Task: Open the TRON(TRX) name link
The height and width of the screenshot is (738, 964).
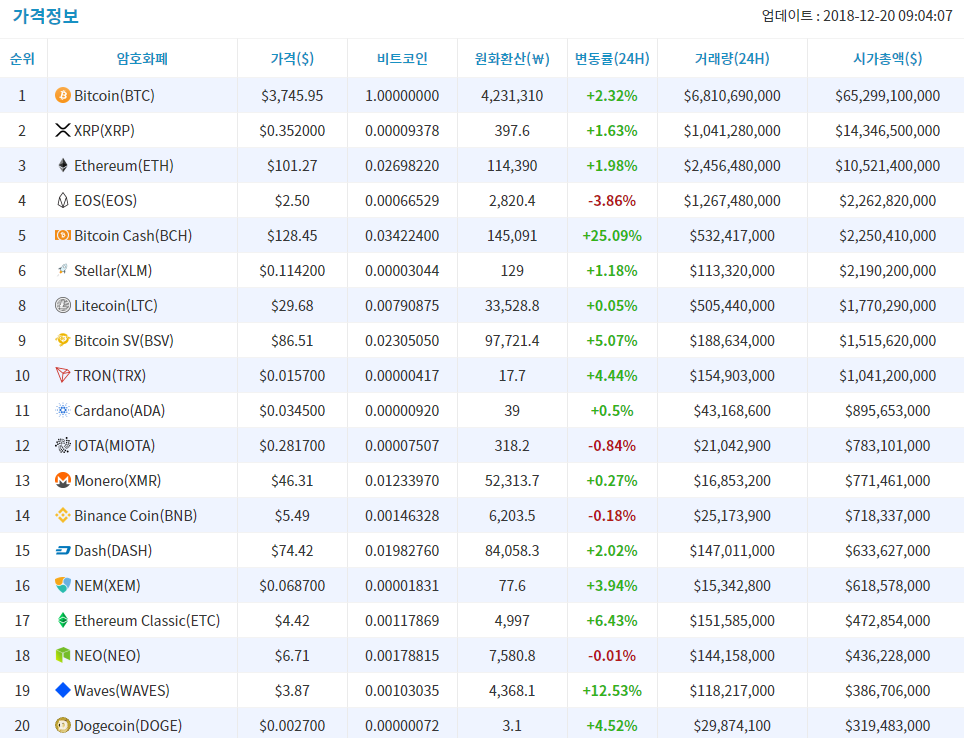Action: pyautogui.click(x=110, y=376)
